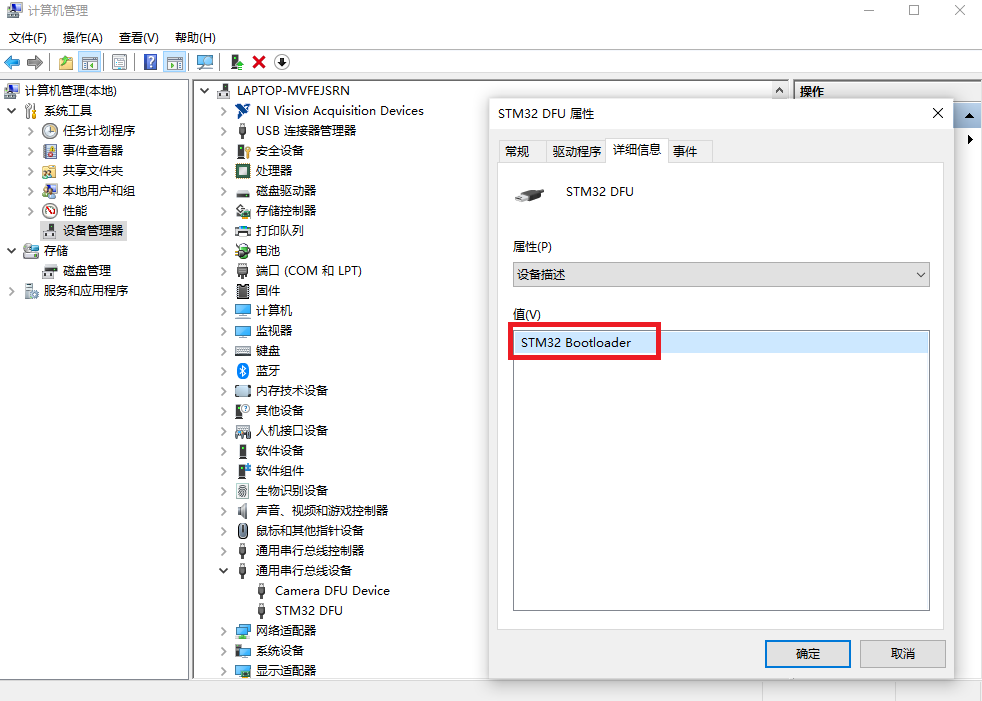The image size is (982, 701).
Task: Click Computer Management (计算机管理(本地)) root
Action: coord(71,91)
